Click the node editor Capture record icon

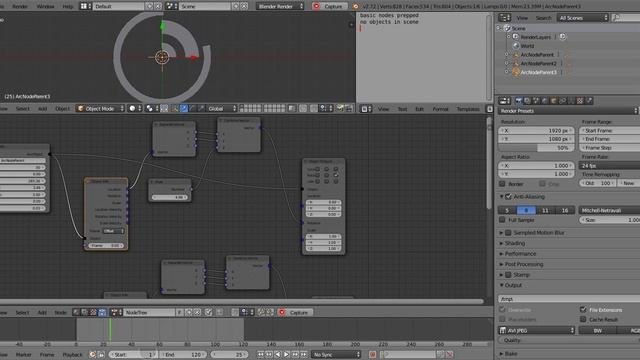coord(282,312)
